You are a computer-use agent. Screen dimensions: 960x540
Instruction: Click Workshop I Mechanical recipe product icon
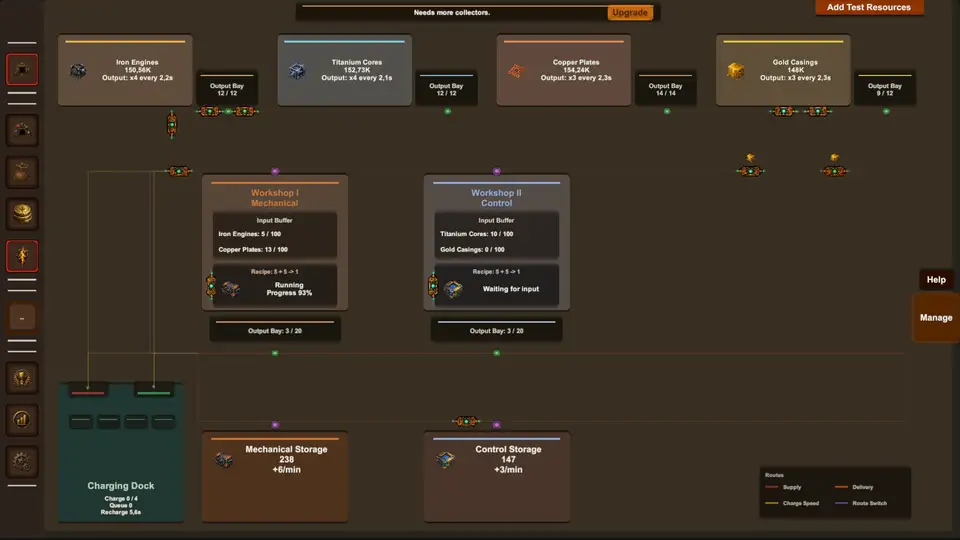coord(231,288)
